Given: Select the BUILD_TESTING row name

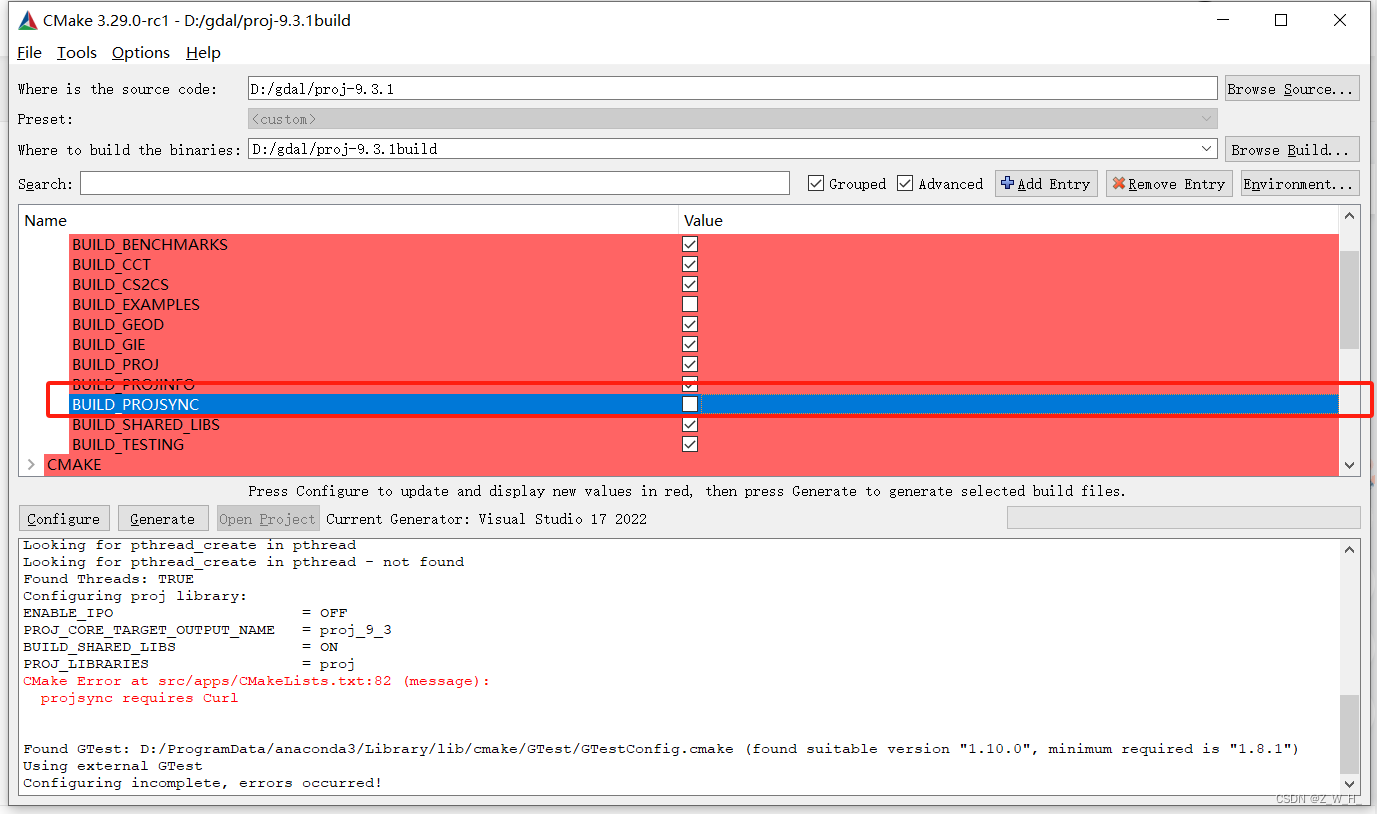Looking at the screenshot, I should 128,444.
